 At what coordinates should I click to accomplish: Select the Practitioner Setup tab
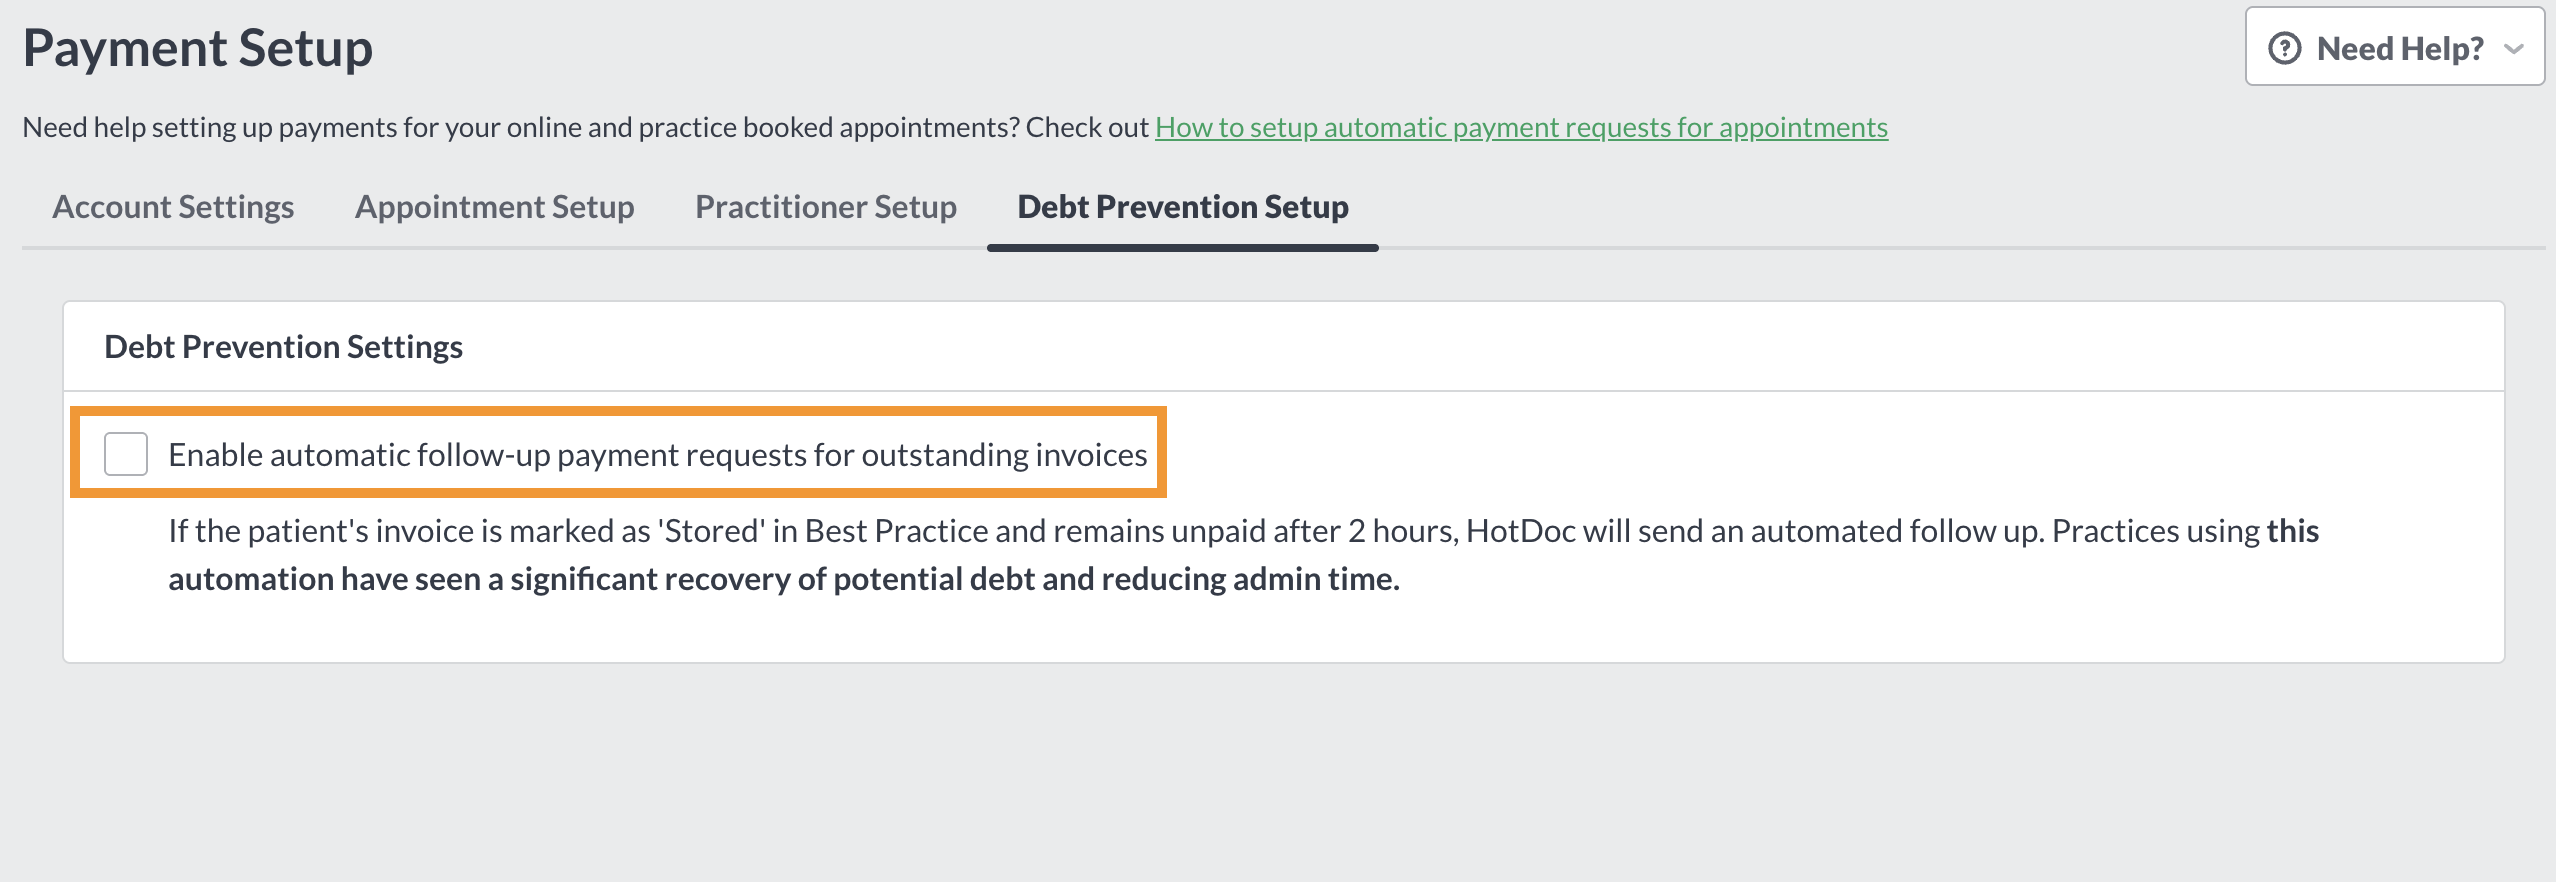click(826, 206)
